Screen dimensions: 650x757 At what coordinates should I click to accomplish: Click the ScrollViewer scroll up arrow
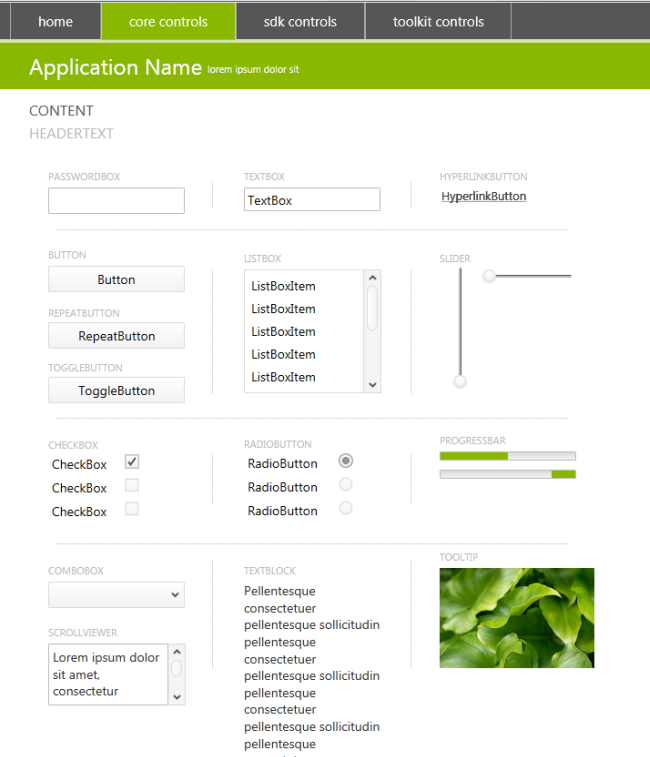pos(177,652)
